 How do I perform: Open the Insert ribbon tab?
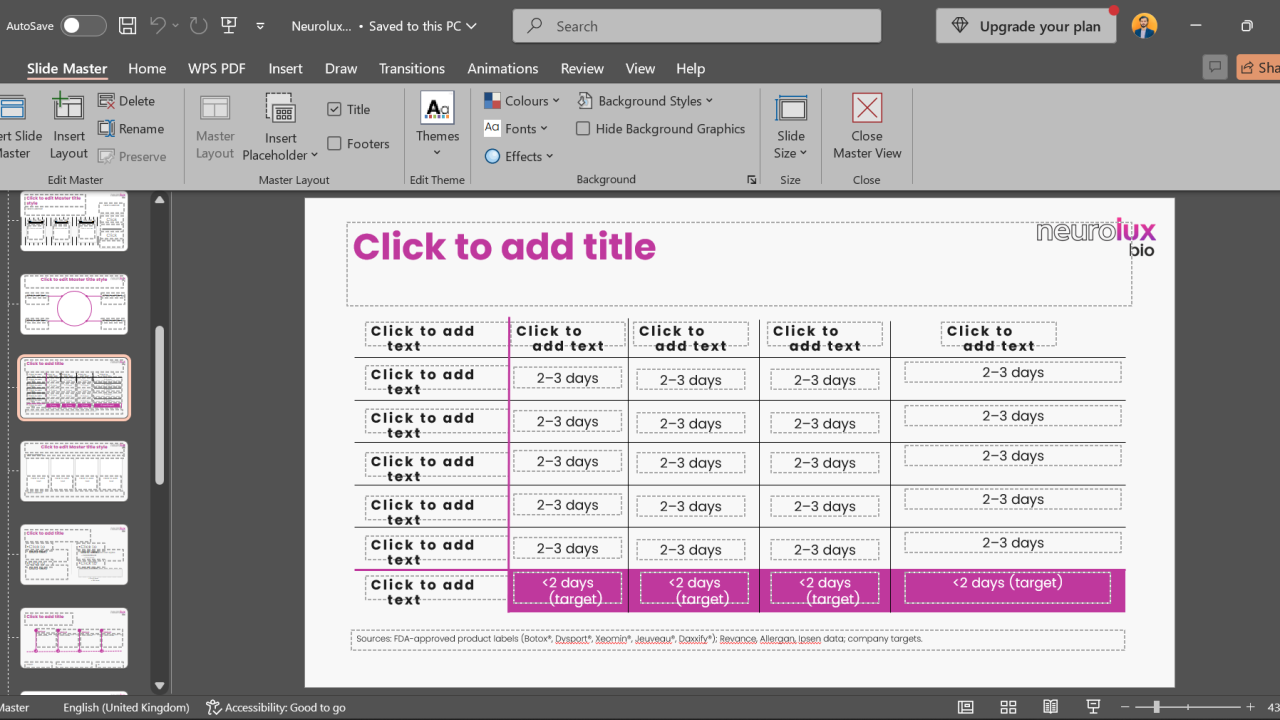click(x=285, y=68)
